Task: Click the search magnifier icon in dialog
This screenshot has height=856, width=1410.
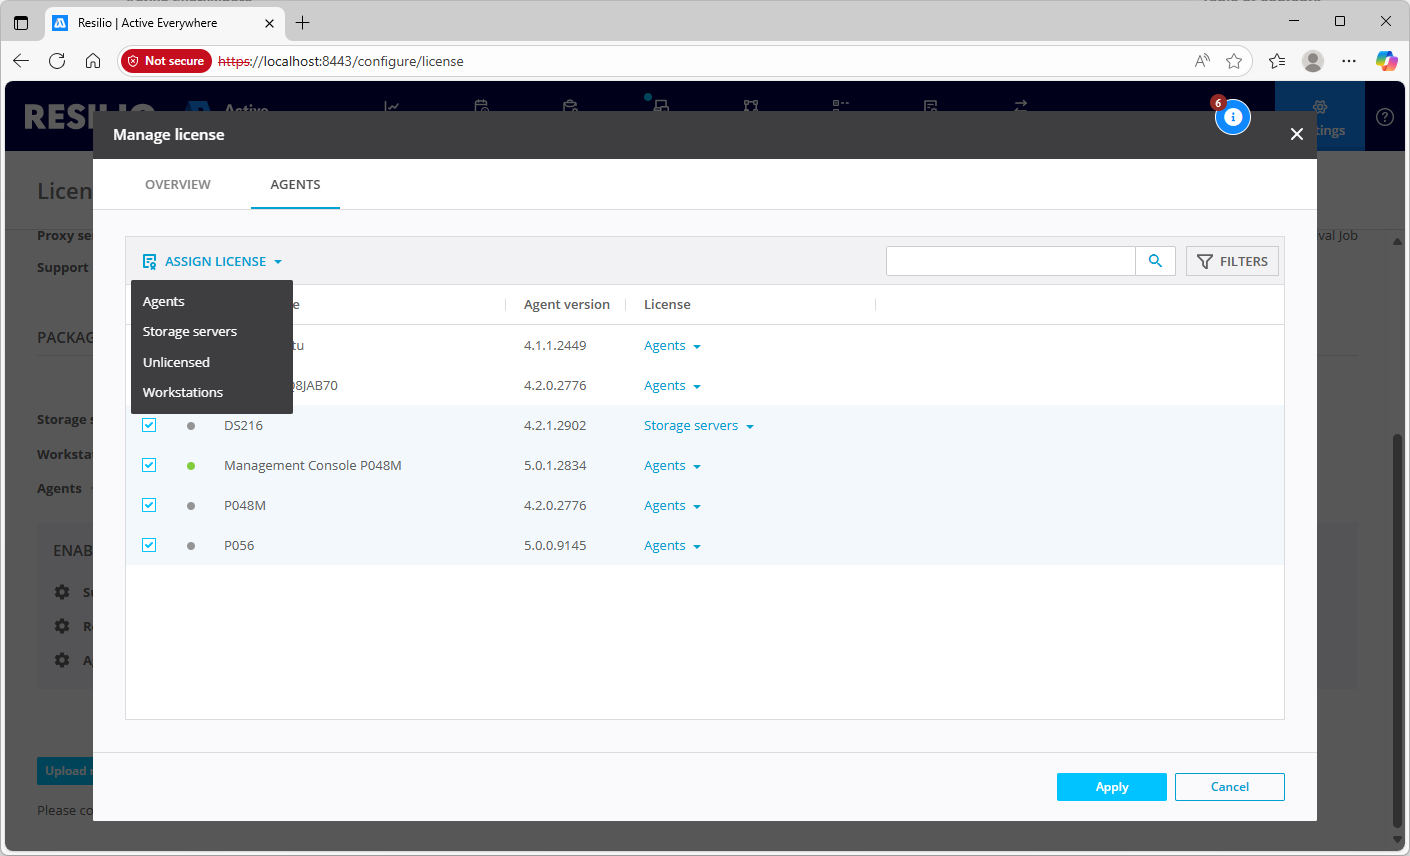Action: coord(1155,261)
